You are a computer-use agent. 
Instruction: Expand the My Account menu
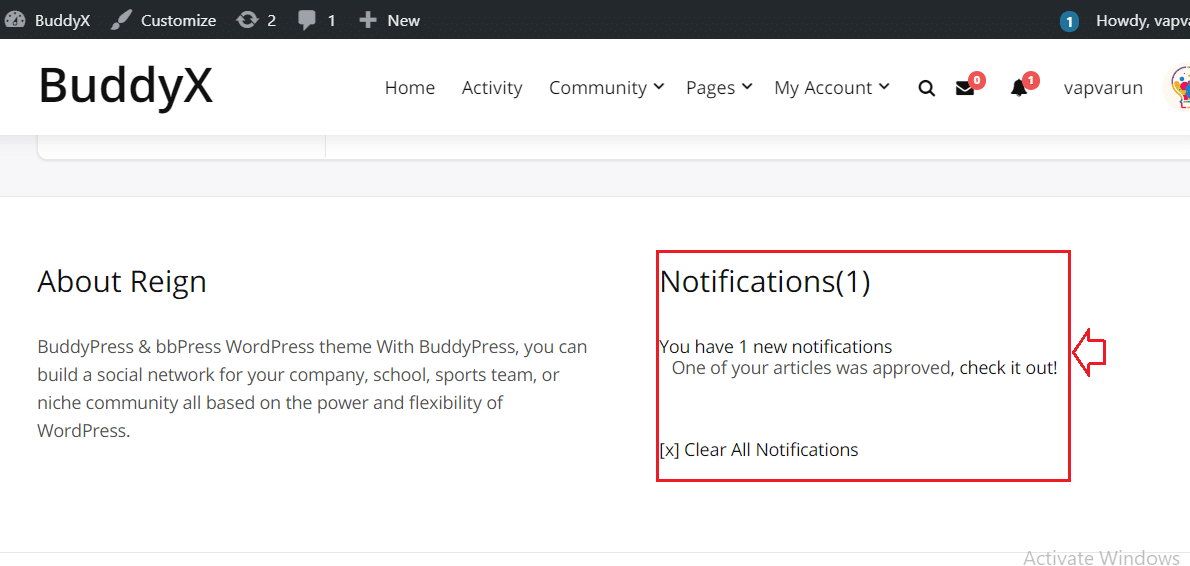[832, 88]
